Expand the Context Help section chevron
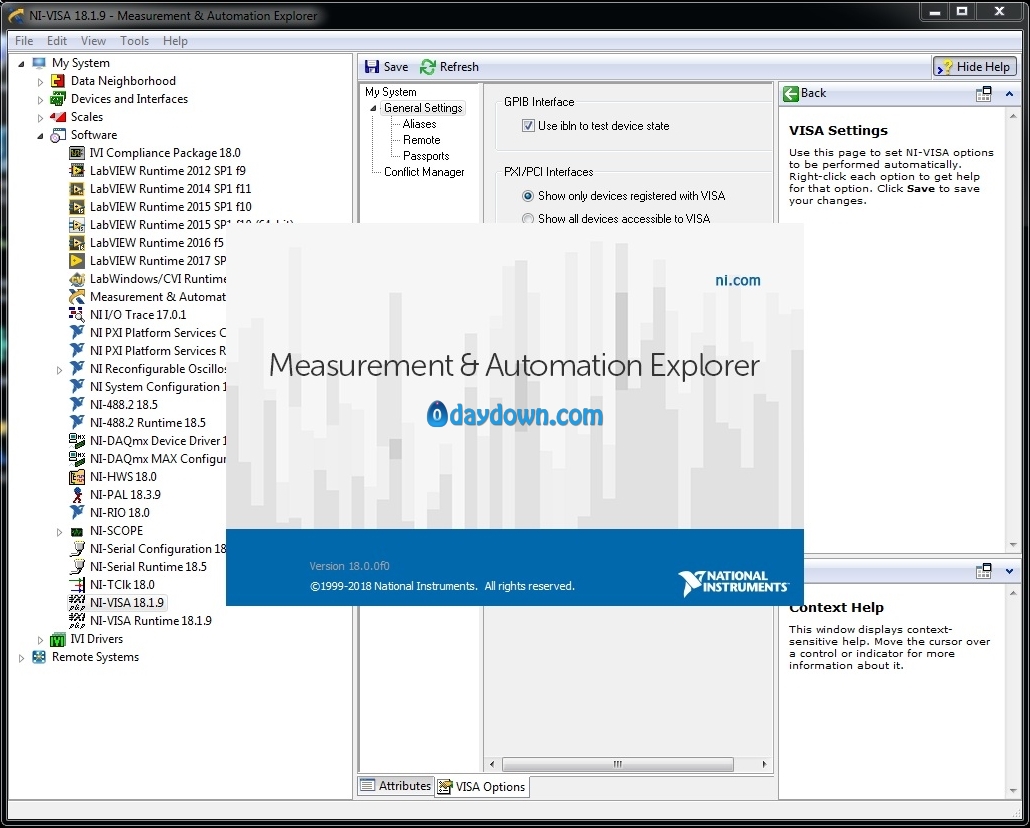The height and width of the screenshot is (828, 1030). click(1010, 571)
